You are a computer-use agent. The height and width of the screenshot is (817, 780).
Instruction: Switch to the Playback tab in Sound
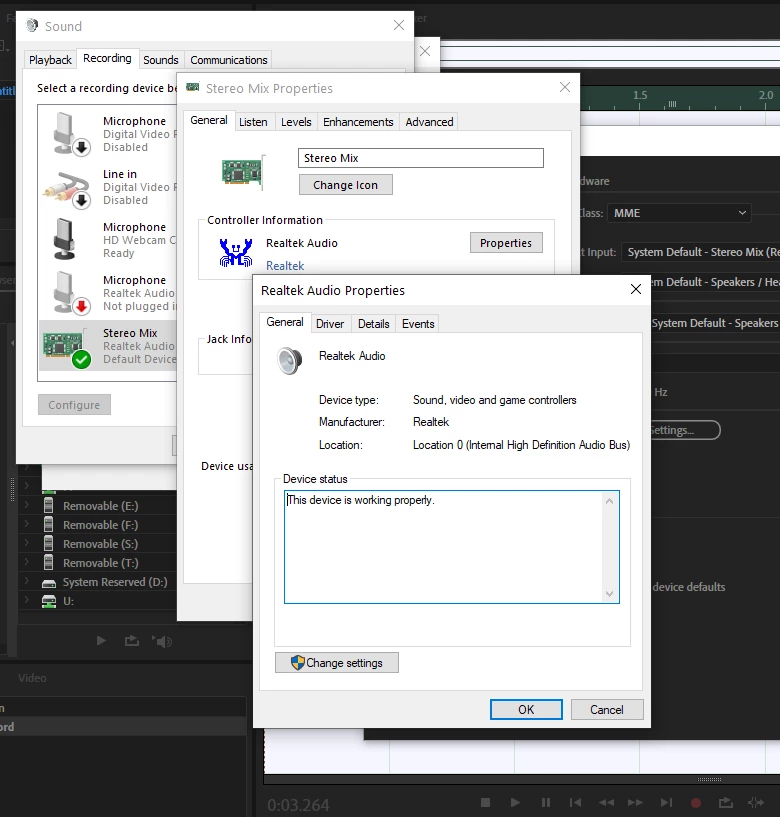[x=50, y=60]
